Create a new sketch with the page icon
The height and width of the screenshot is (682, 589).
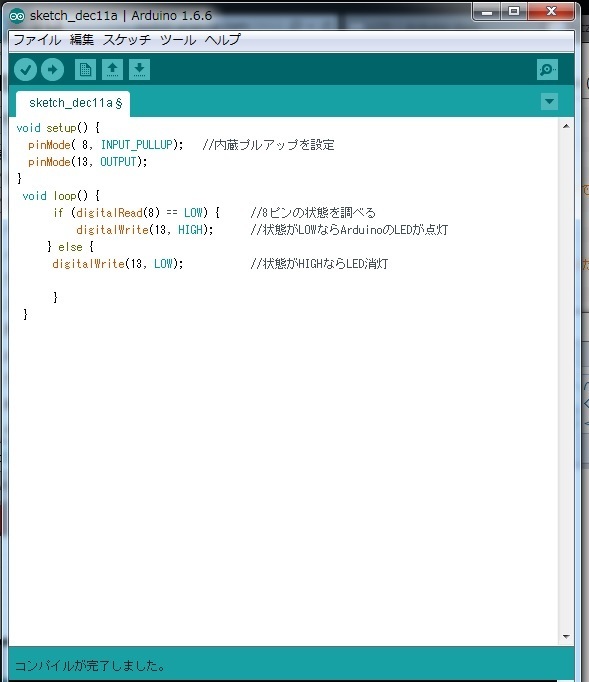click(85, 70)
